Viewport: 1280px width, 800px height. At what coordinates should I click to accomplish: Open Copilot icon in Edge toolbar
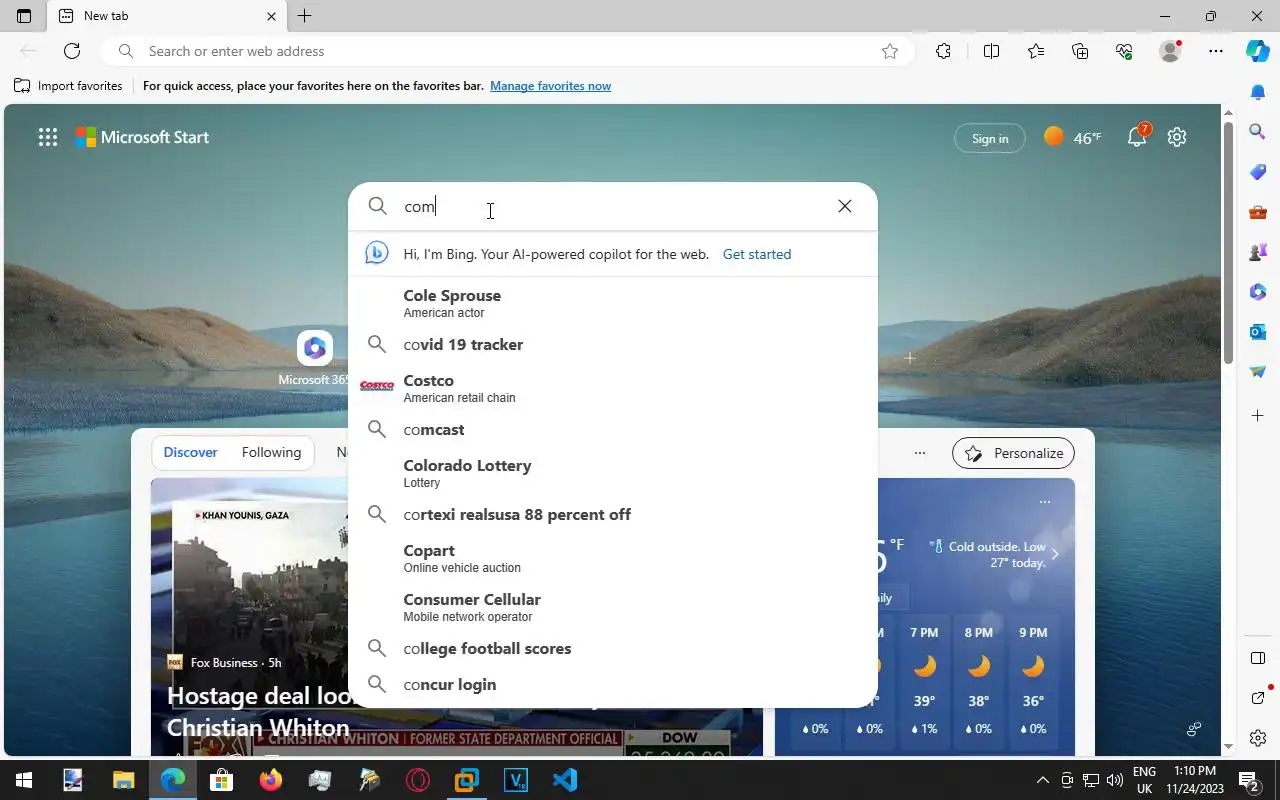pyautogui.click(x=1258, y=51)
